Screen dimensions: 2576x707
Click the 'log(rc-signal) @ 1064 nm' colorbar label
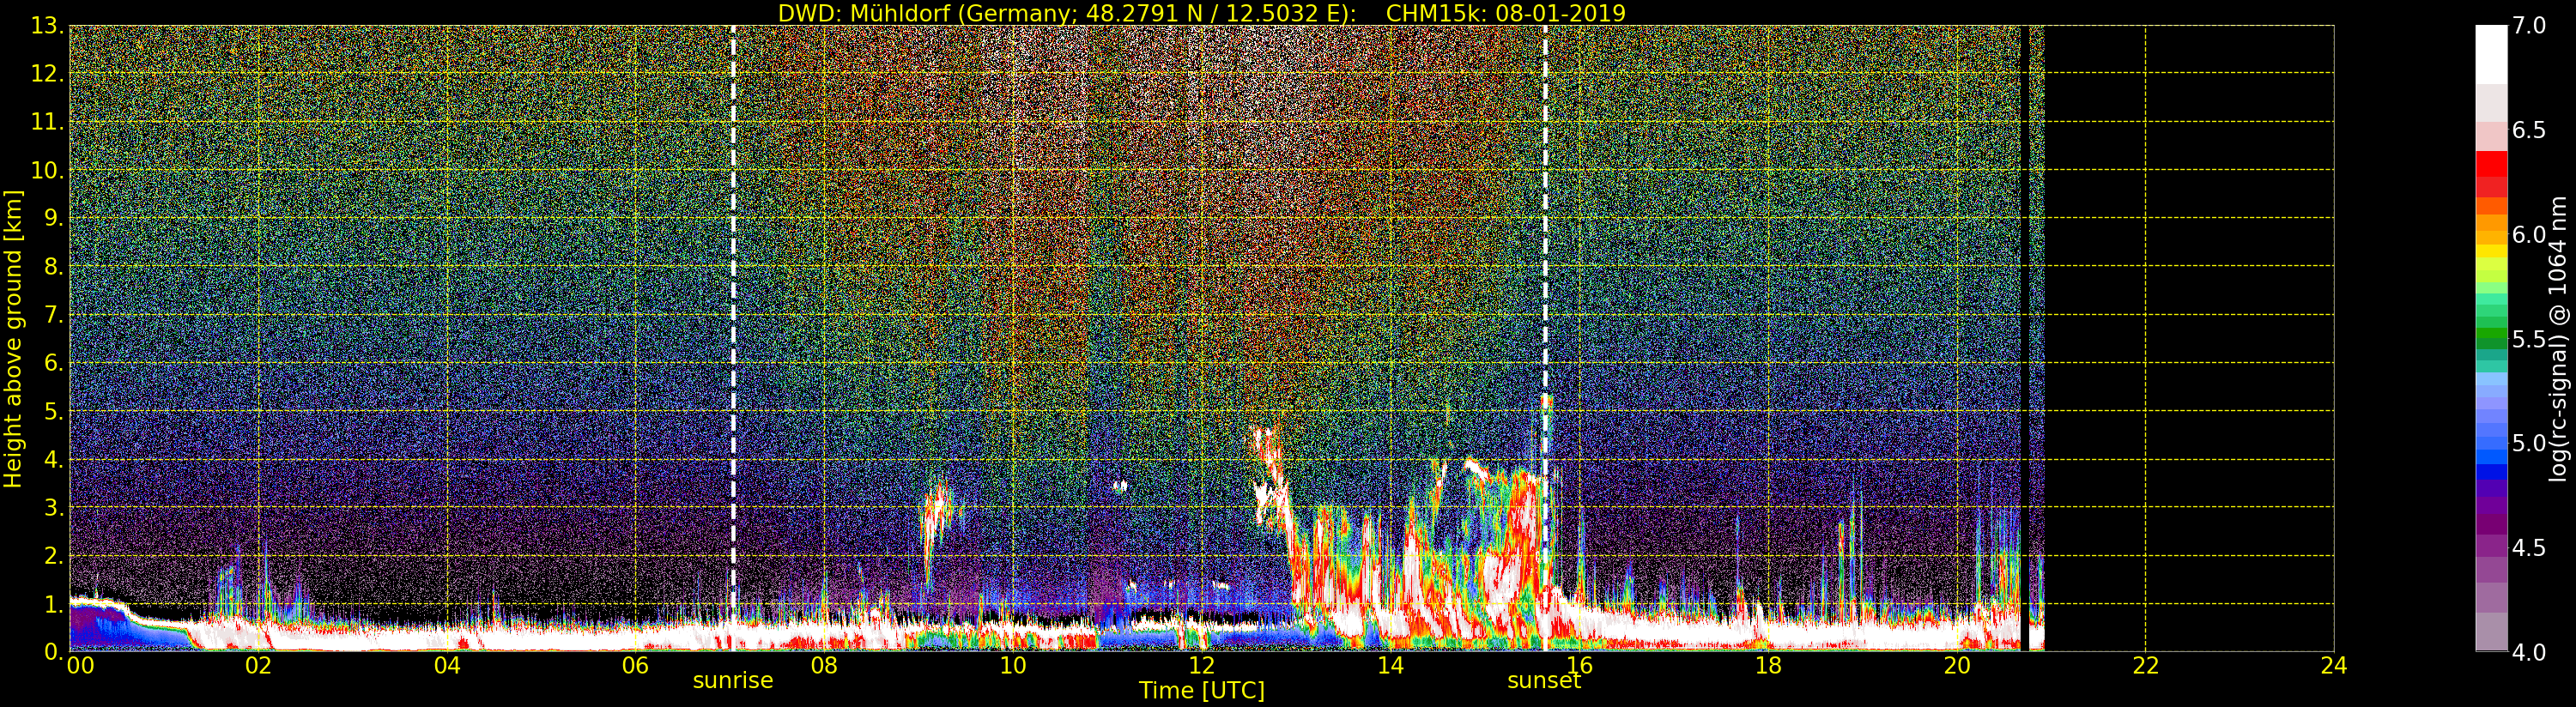click(2558, 339)
